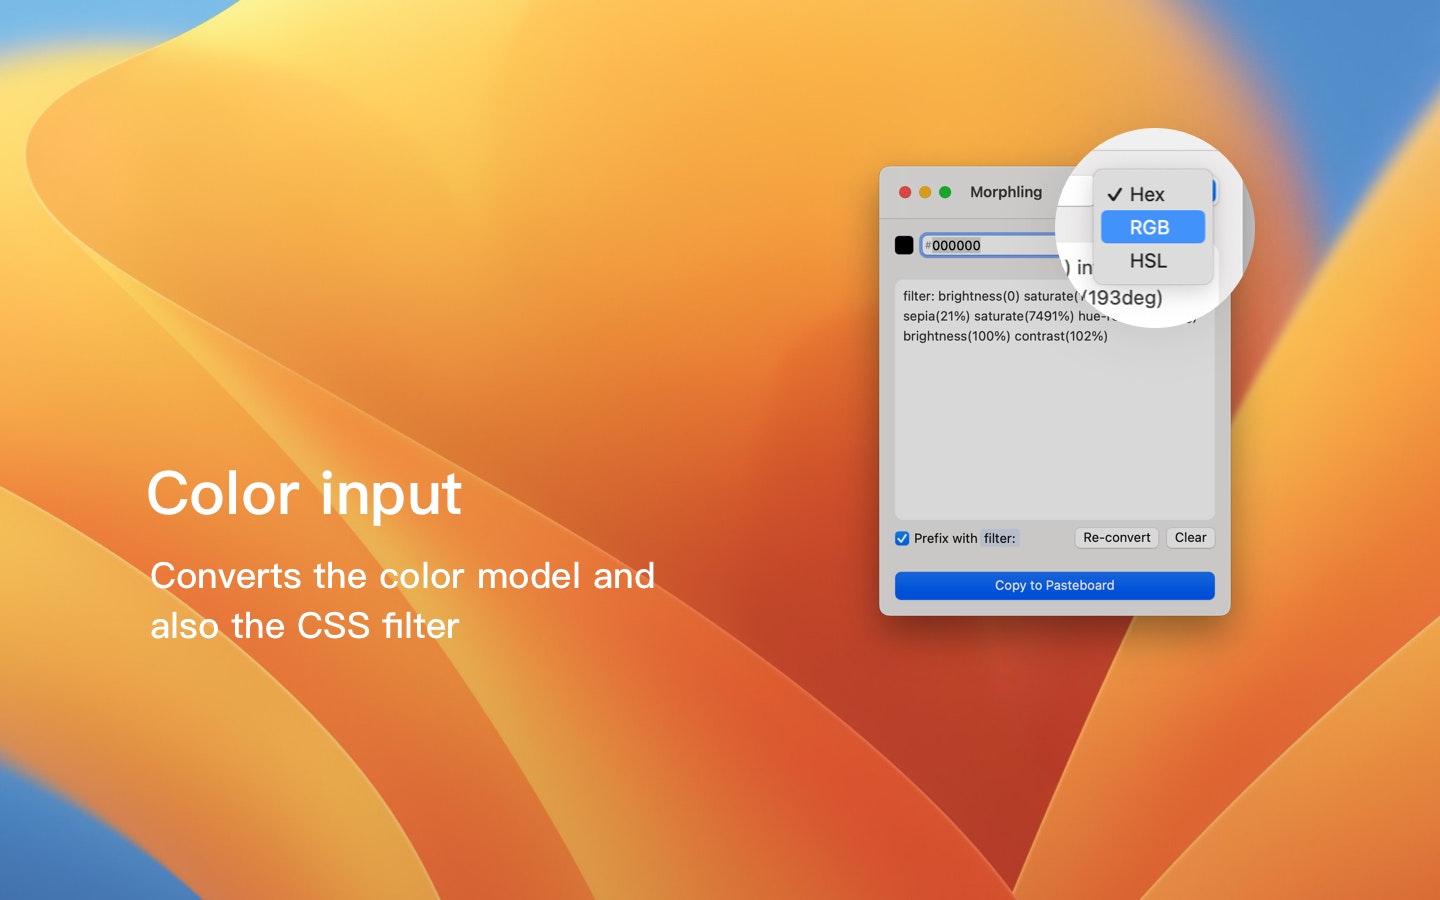Image resolution: width=1440 pixels, height=900 pixels.
Task: Copy the filter to the pasteboard
Action: (1054, 586)
